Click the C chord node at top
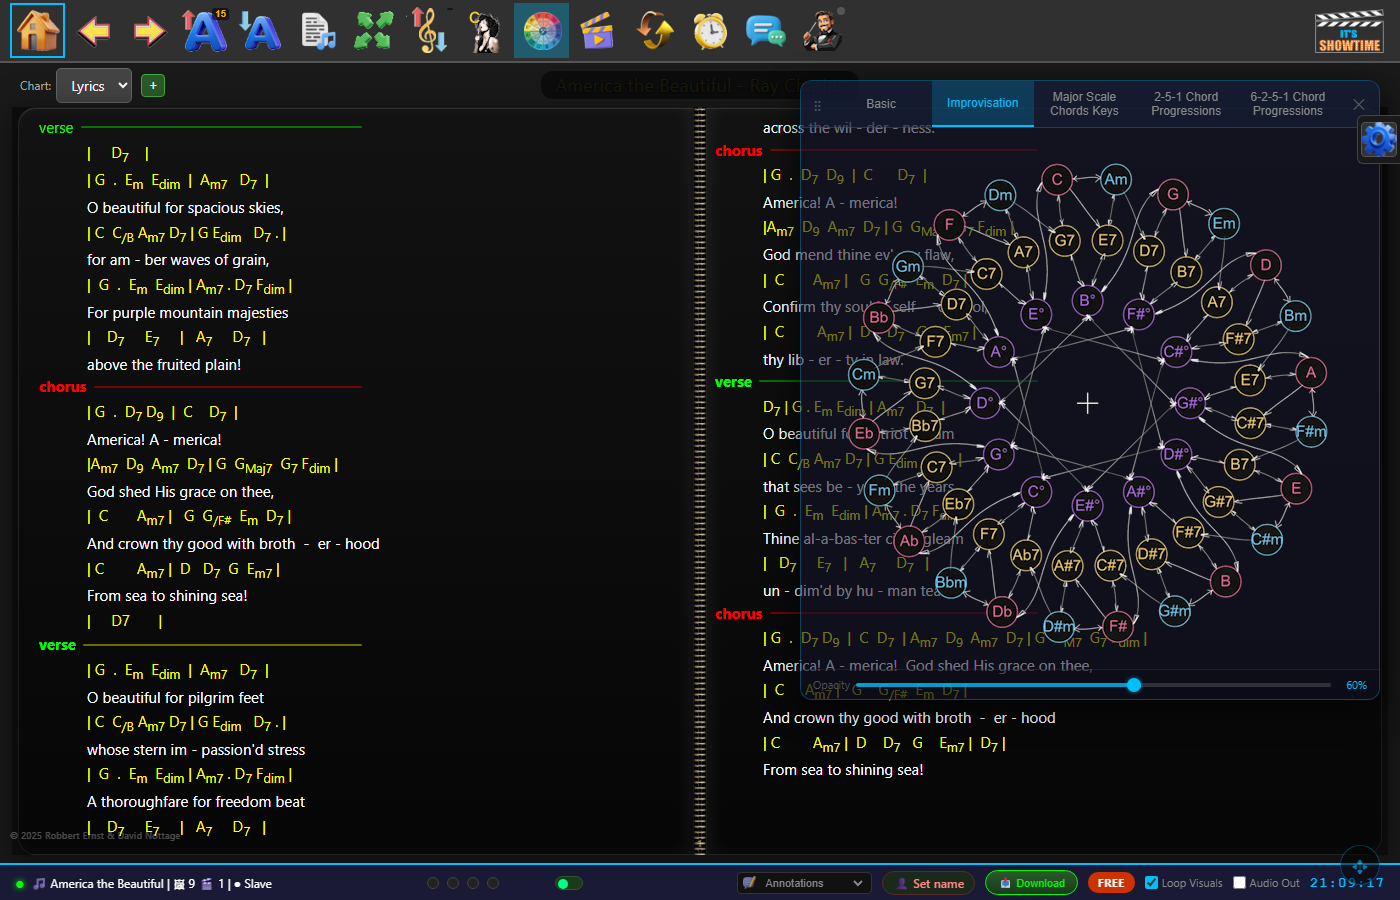Screen dimensions: 1400x900 1057,179
